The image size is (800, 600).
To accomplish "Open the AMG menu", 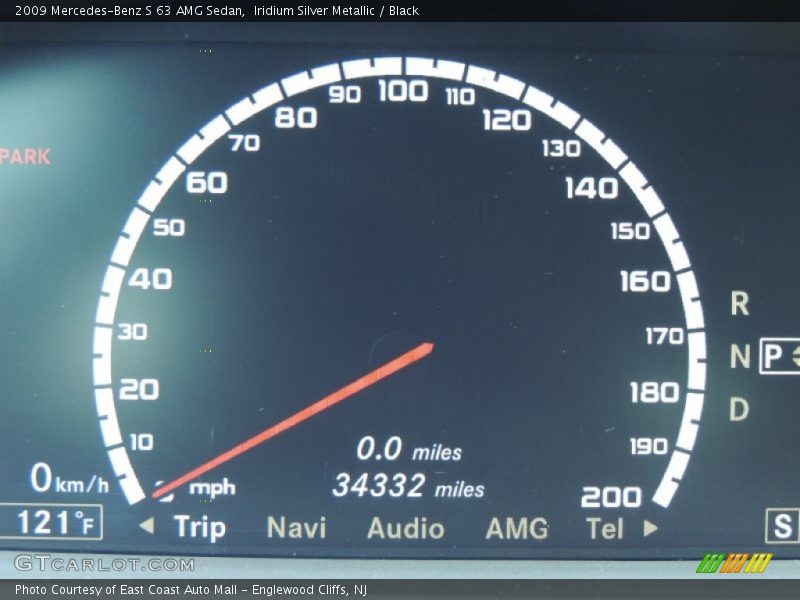I will [x=517, y=528].
